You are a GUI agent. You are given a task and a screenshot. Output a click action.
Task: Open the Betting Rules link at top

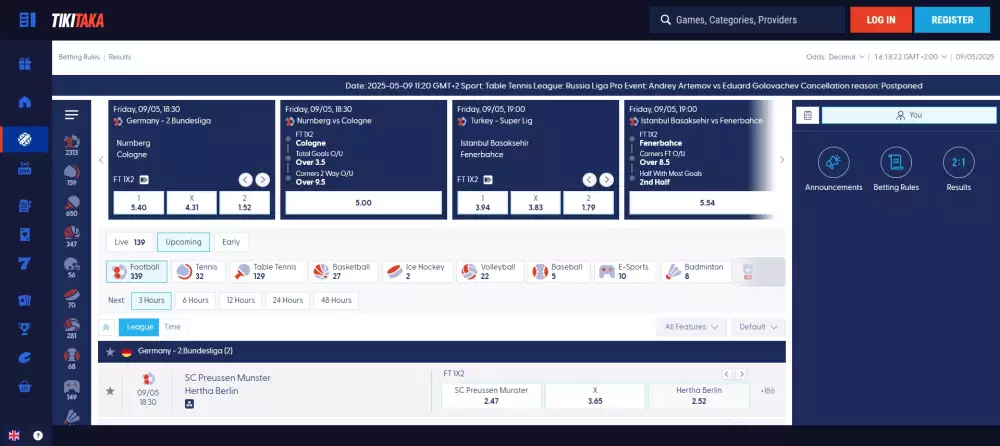pyautogui.click(x=79, y=57)
